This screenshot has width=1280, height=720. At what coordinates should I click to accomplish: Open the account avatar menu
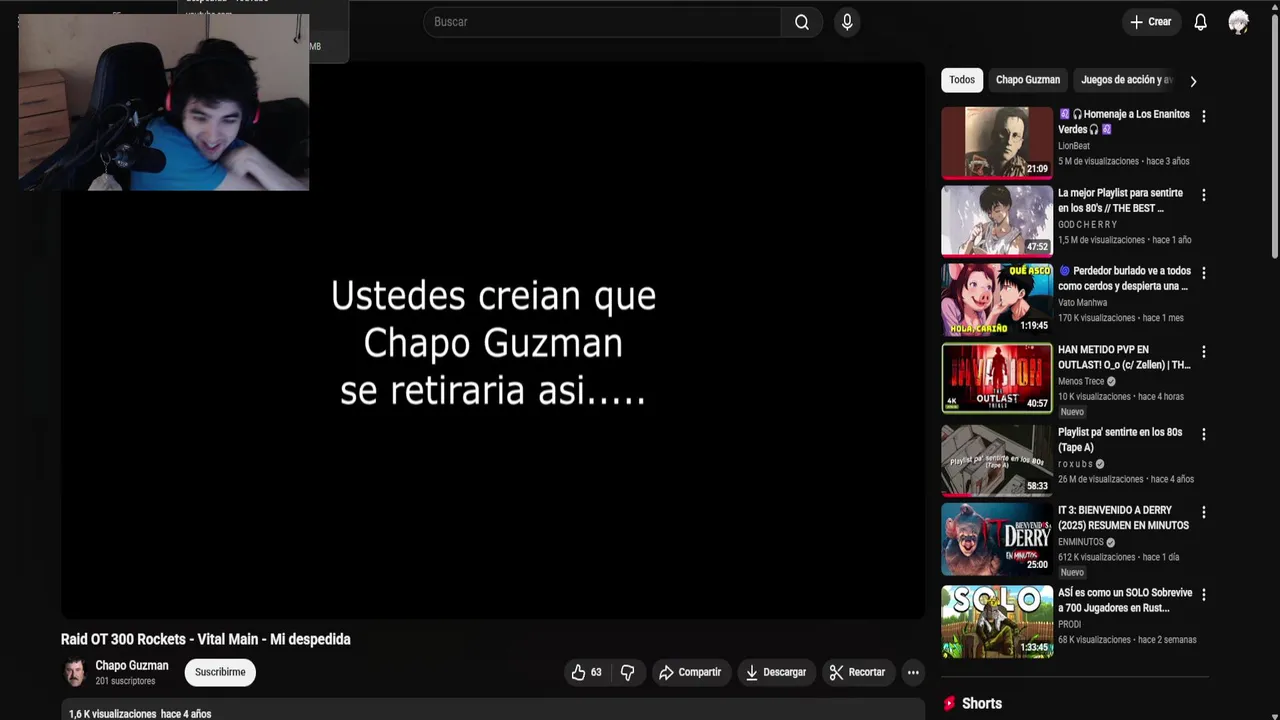(1239, 22)
